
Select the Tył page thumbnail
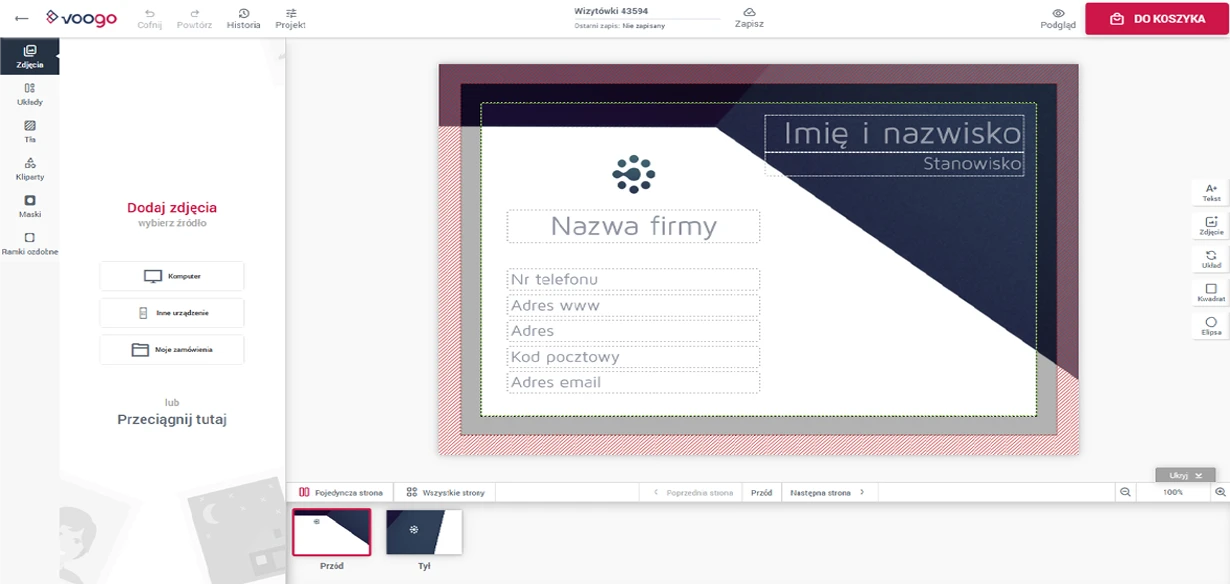coord(424,532)
